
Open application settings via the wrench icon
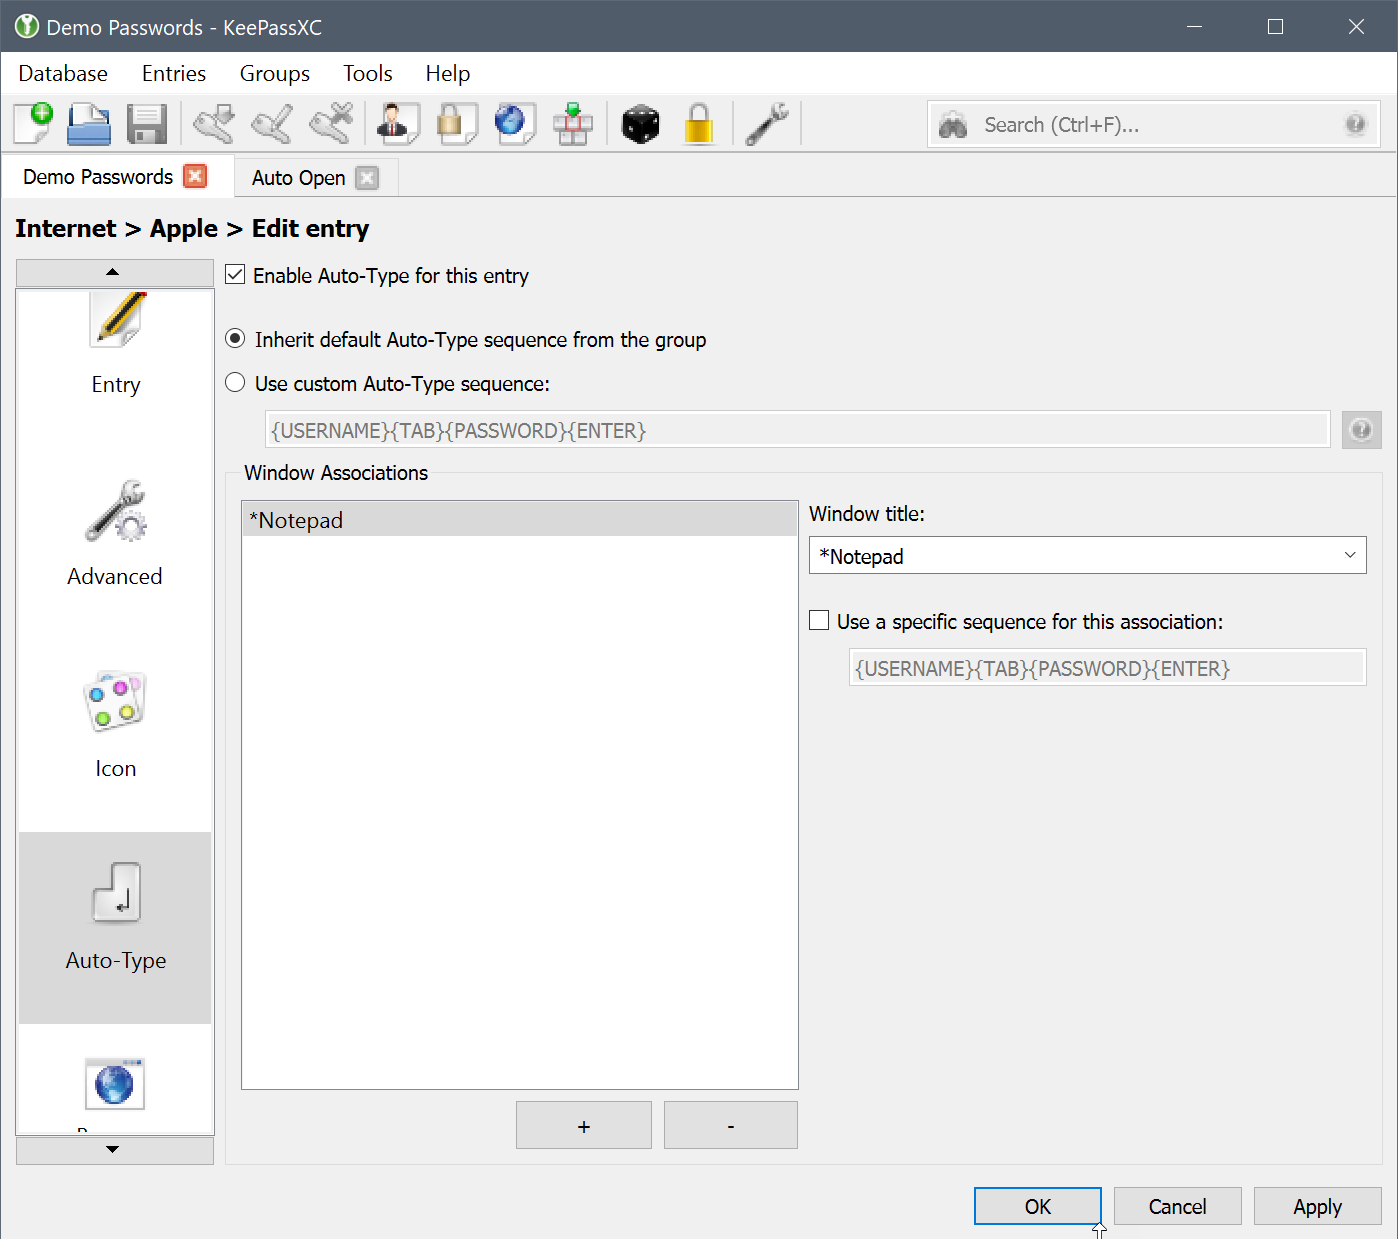click(767, 123)
